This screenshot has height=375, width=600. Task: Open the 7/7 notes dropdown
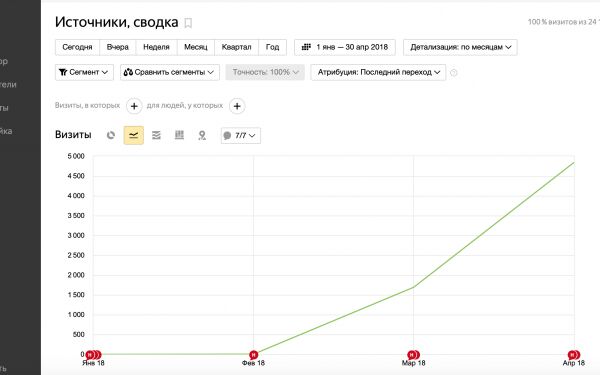241,135
